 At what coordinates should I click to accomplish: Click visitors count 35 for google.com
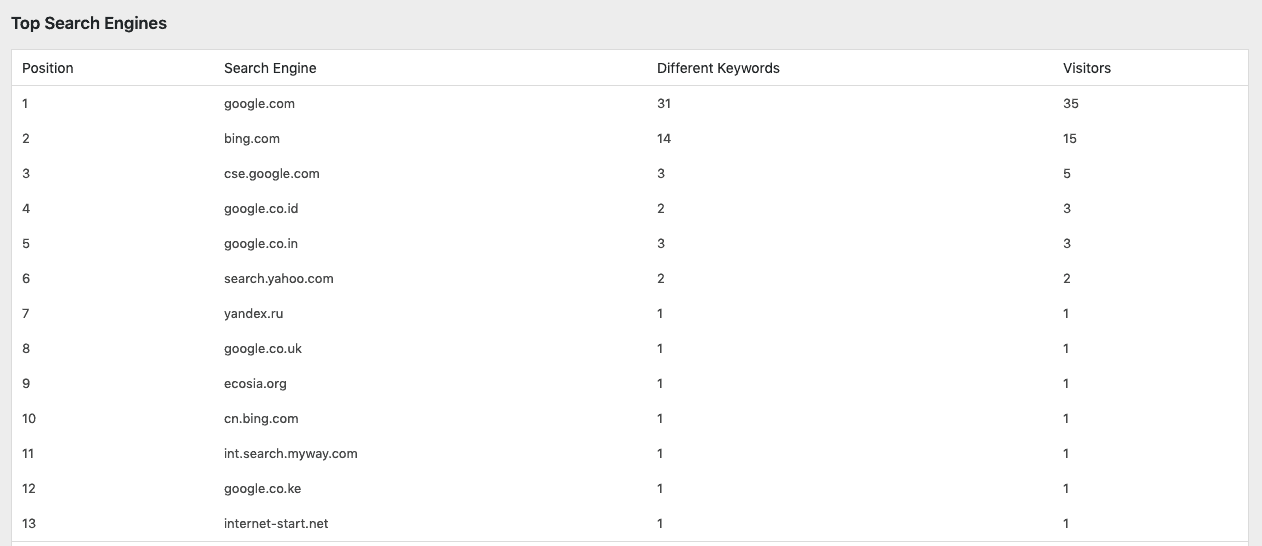point(1071,104)
